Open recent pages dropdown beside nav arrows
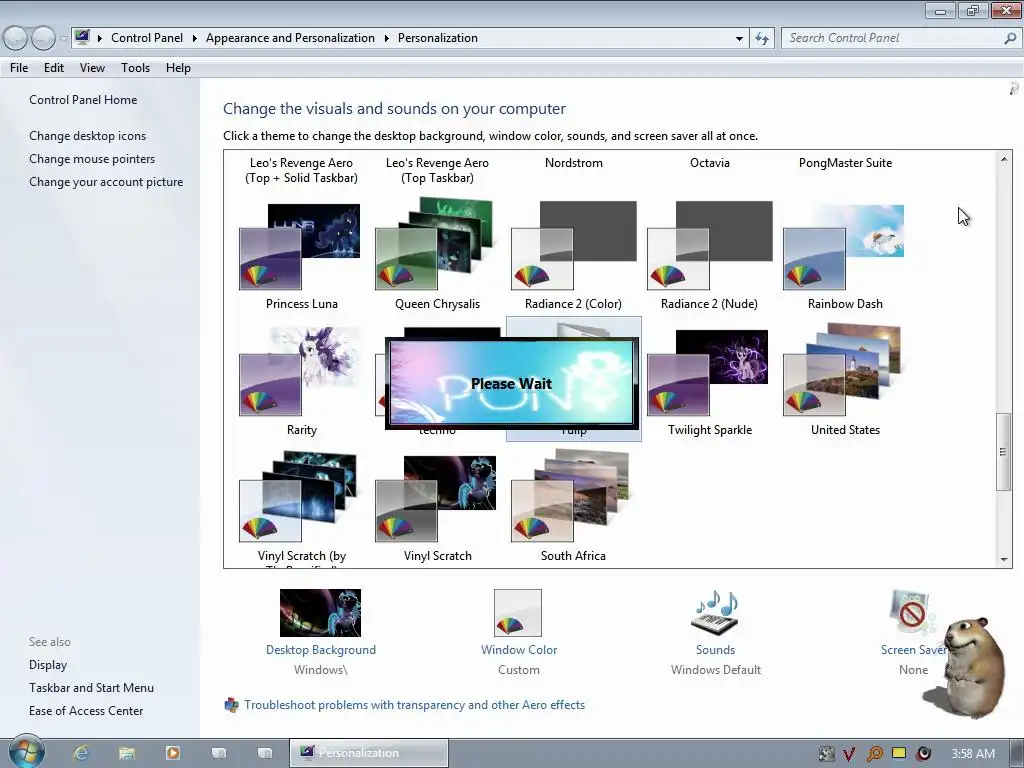 [63, 39]
